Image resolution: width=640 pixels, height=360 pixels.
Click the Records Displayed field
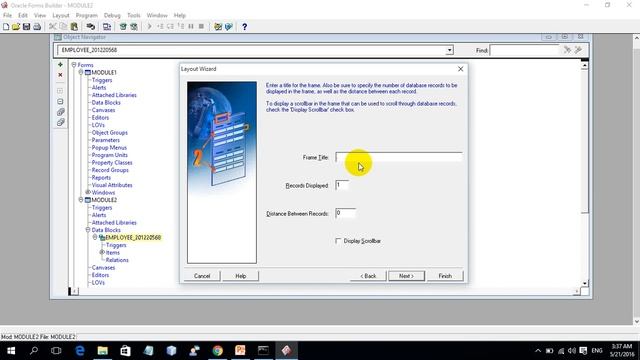(342, 185)
